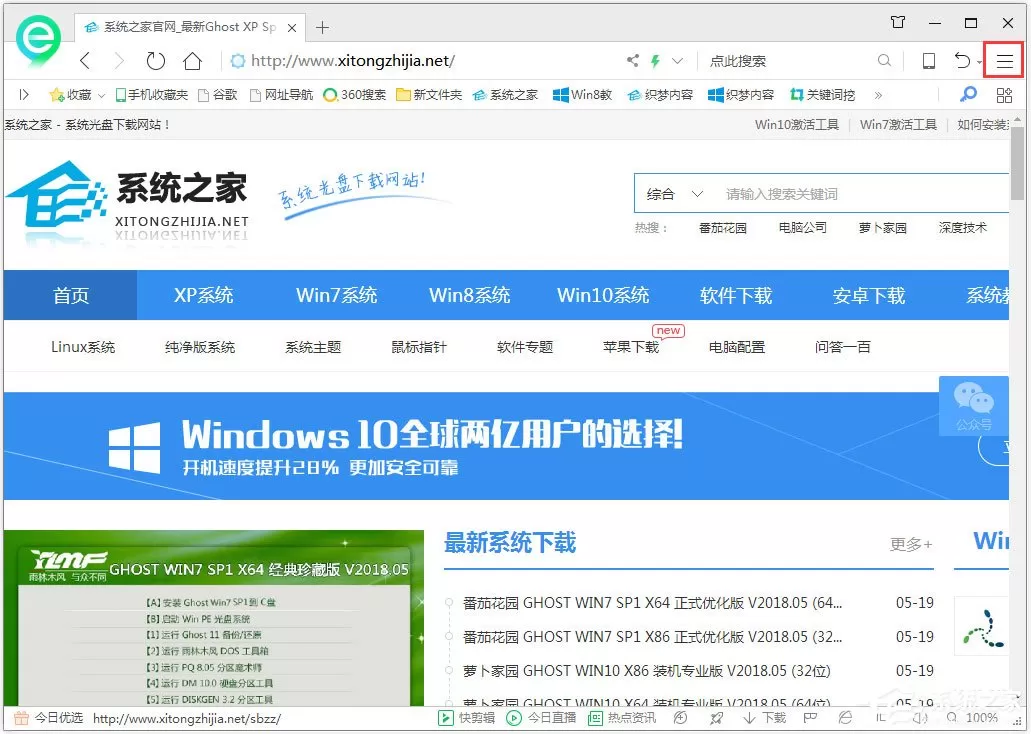
Task: Select the Win10系统 navigation tab
Action: [x=603, y=295]
